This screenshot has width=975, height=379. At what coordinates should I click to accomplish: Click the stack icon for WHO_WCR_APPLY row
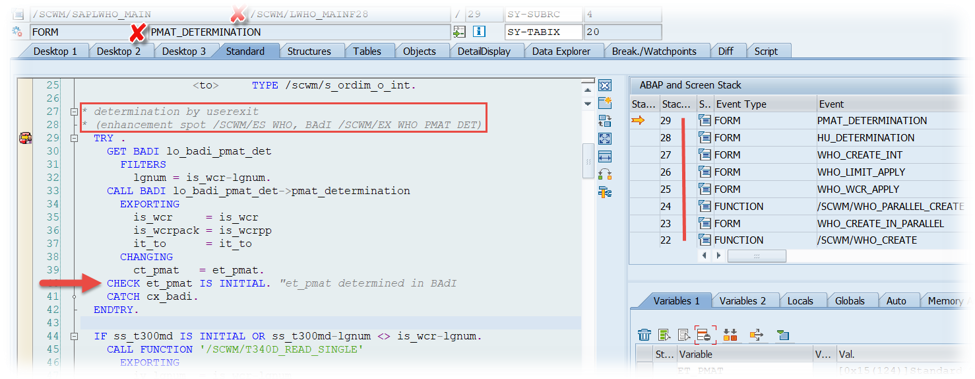tap(705, 189)
